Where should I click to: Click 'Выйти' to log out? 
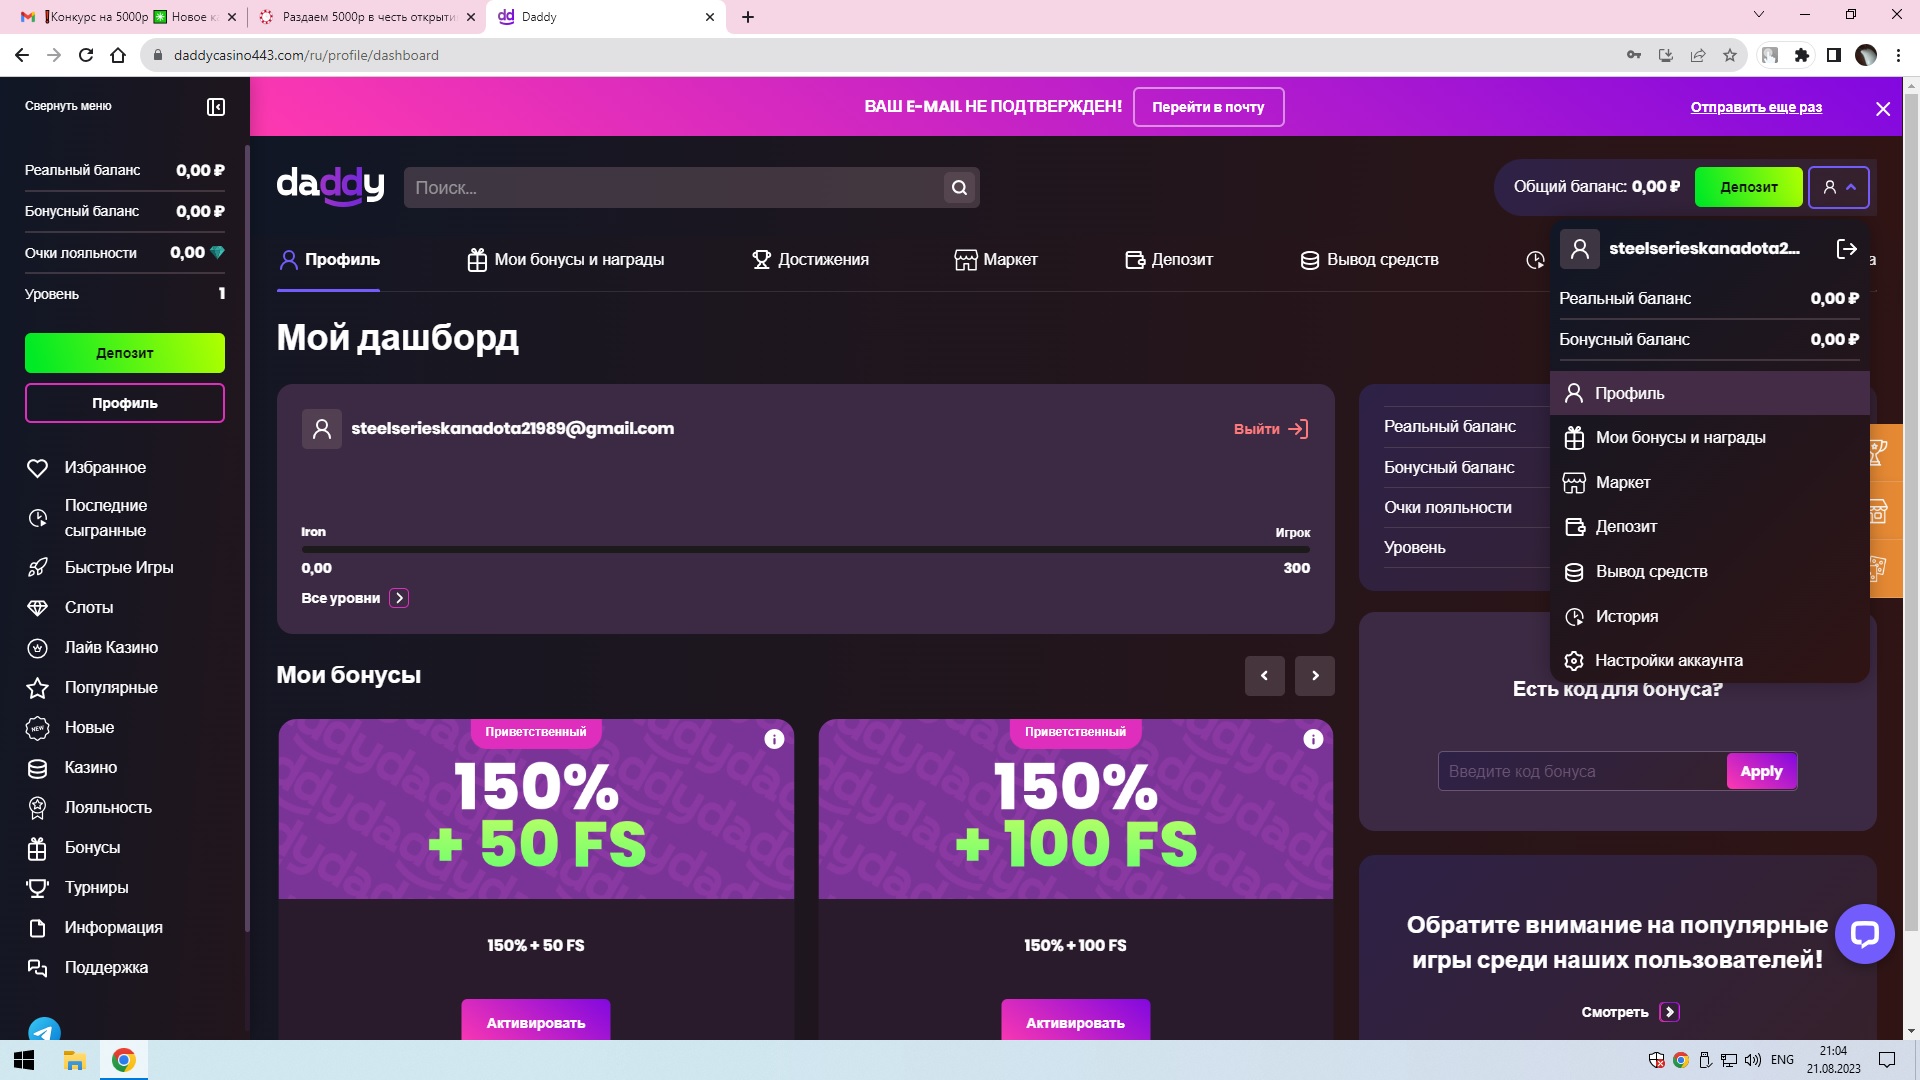point(1271,429)
